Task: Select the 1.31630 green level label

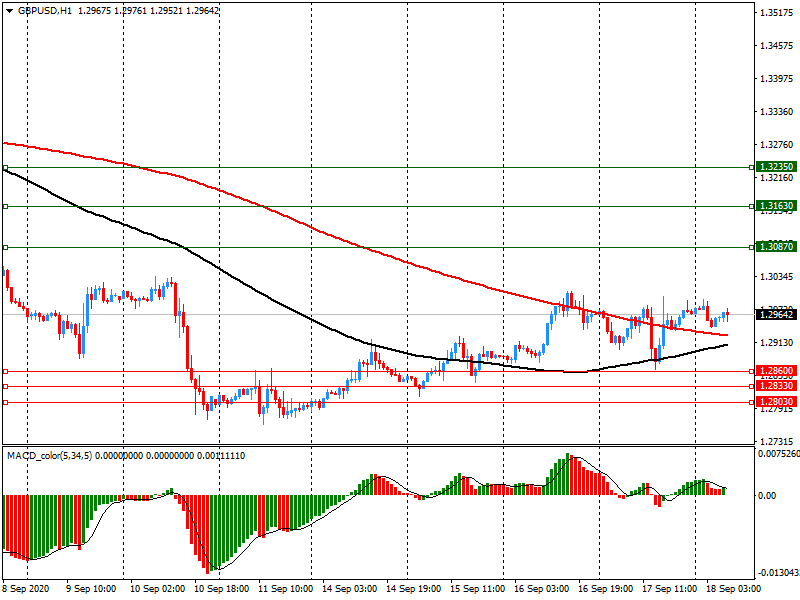Action: 777,206
